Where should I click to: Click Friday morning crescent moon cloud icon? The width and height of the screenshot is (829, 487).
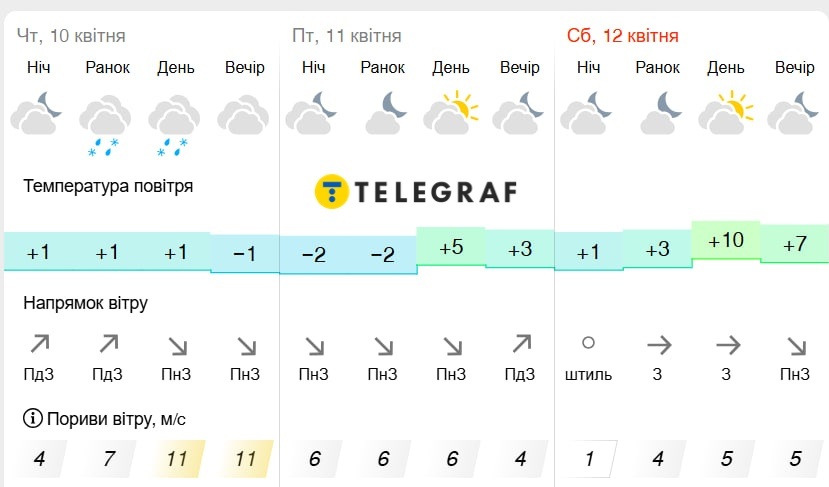coord(385,112)
